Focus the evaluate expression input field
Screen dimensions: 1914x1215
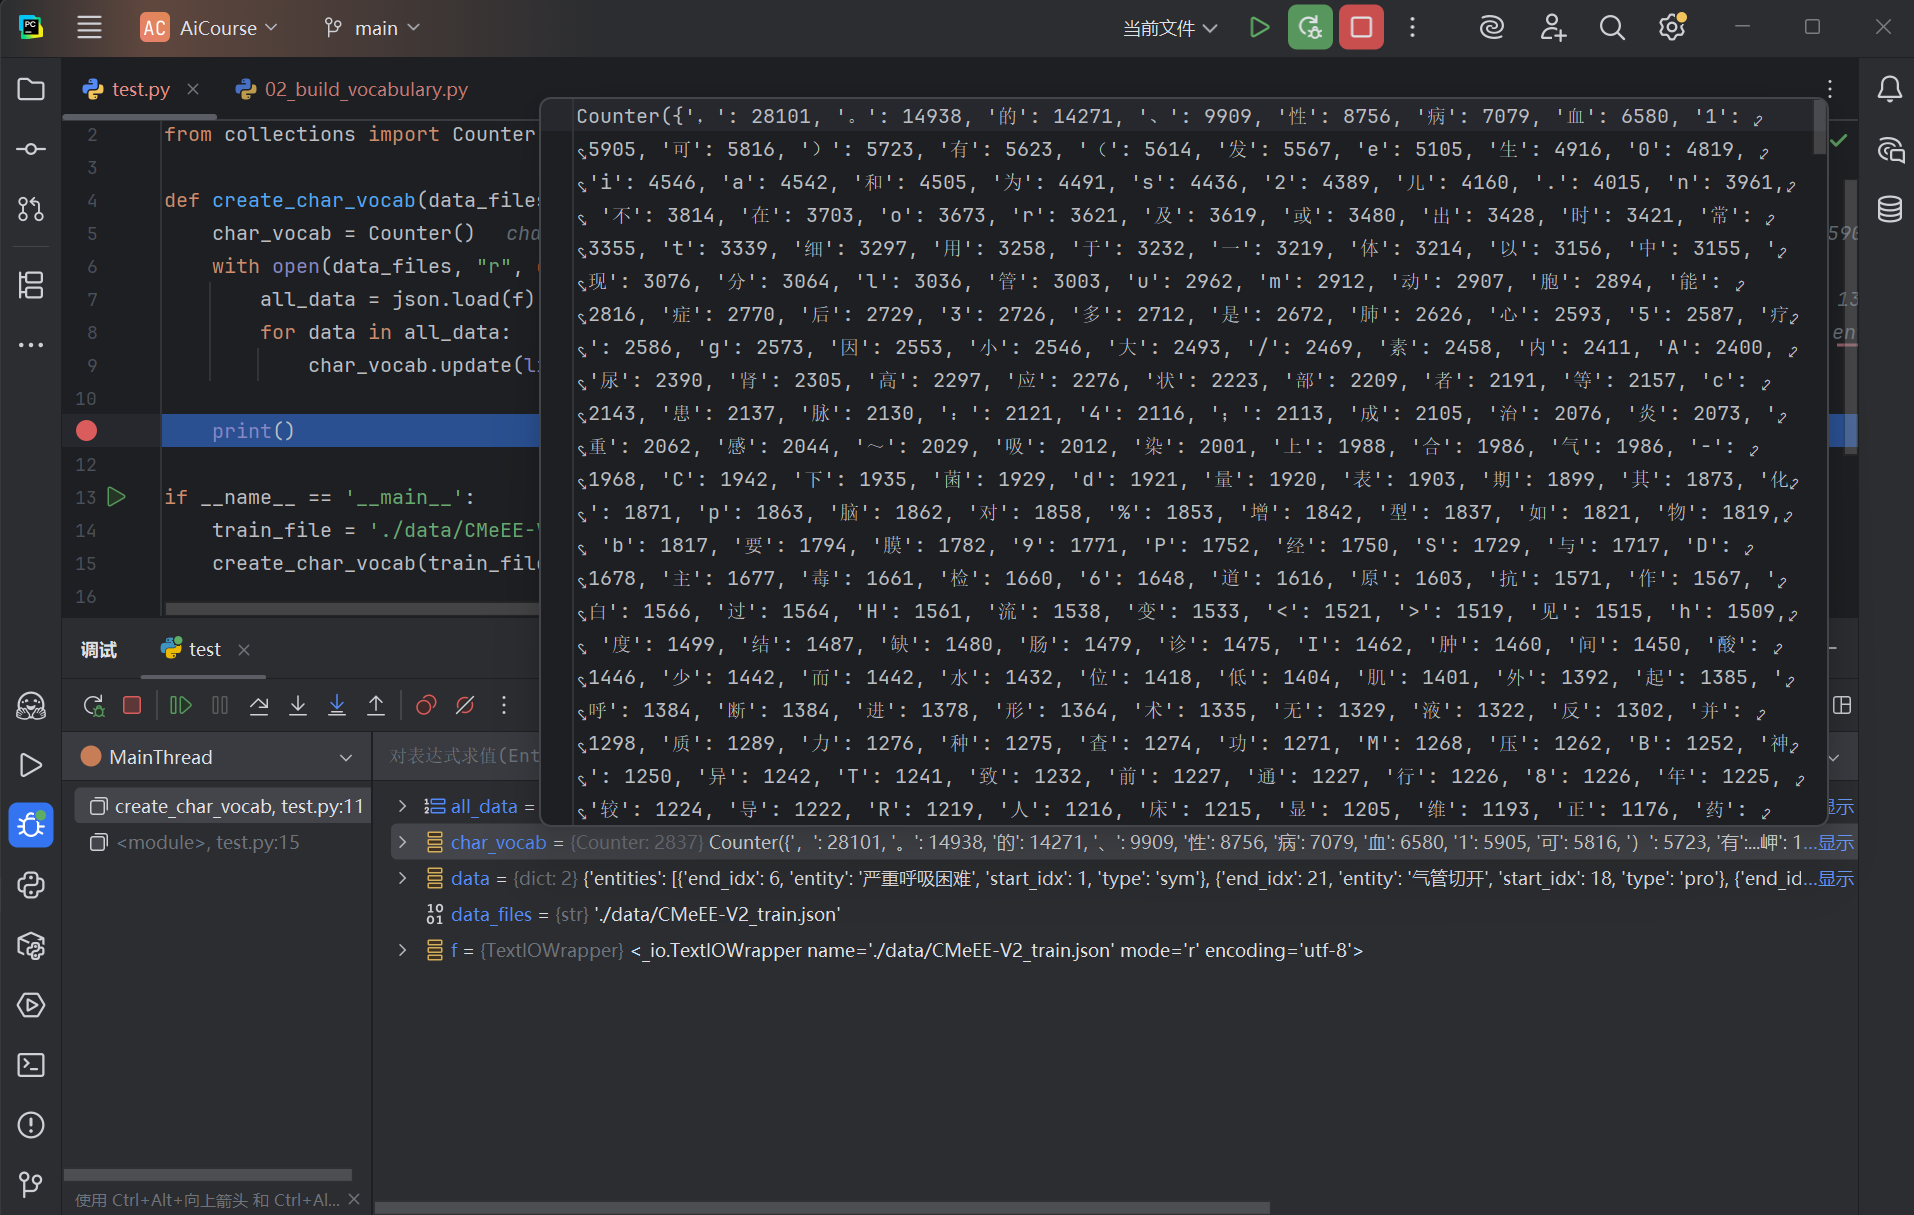pyautogui.click(x=464, y=756)
